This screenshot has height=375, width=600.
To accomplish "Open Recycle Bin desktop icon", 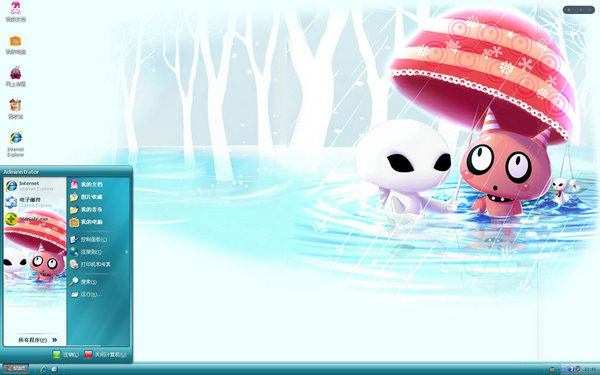I will coord(16,109).
